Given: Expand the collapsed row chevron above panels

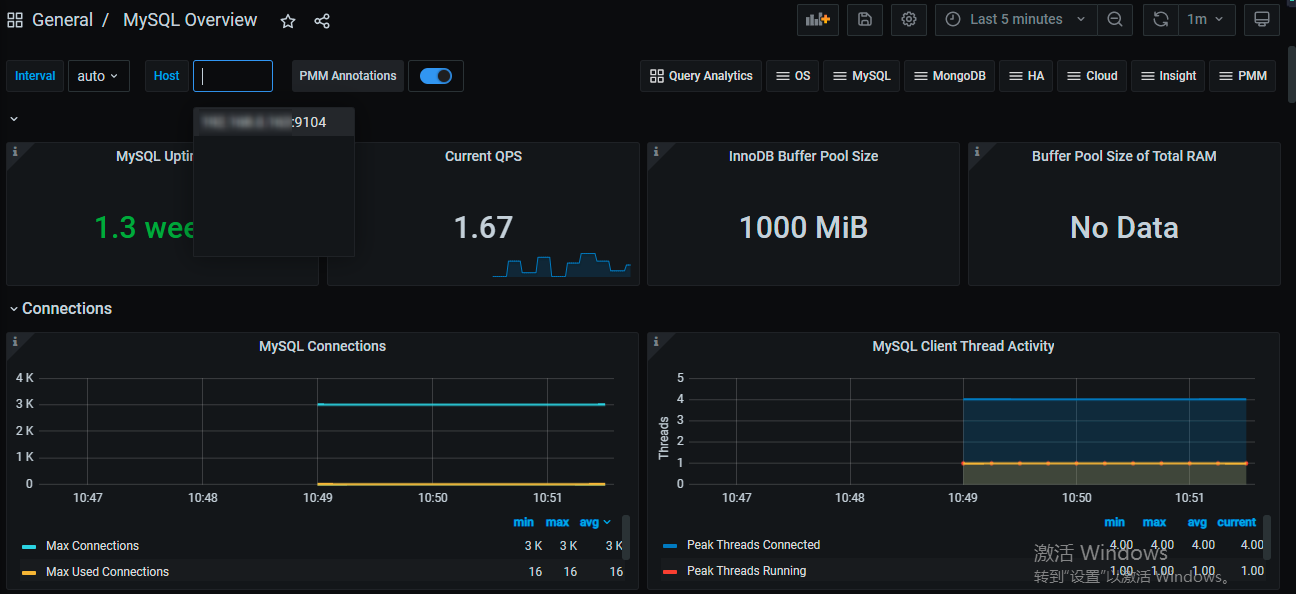Looking at the screenshot, I should coord(14,119).
